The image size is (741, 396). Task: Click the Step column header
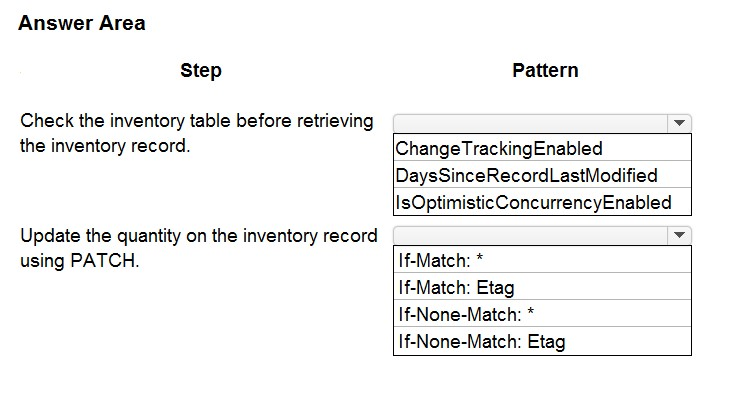click(x=201, y=70)
